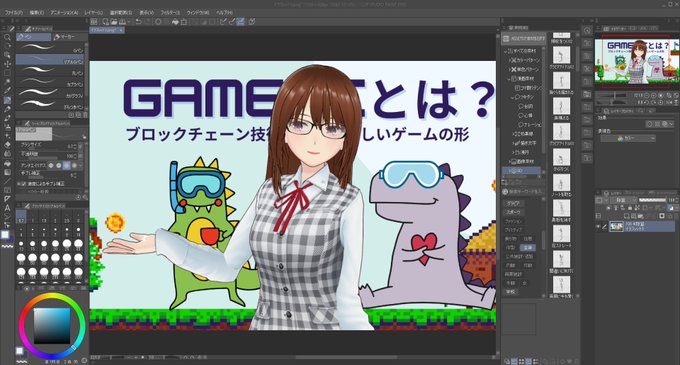
Task: Click Create new raster layer icon
Action: coord(627,215)
